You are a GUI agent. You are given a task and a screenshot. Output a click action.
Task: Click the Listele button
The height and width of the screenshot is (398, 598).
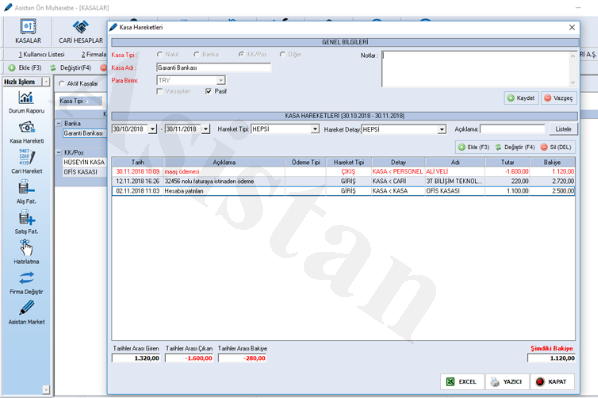click(x=563, y=129)
